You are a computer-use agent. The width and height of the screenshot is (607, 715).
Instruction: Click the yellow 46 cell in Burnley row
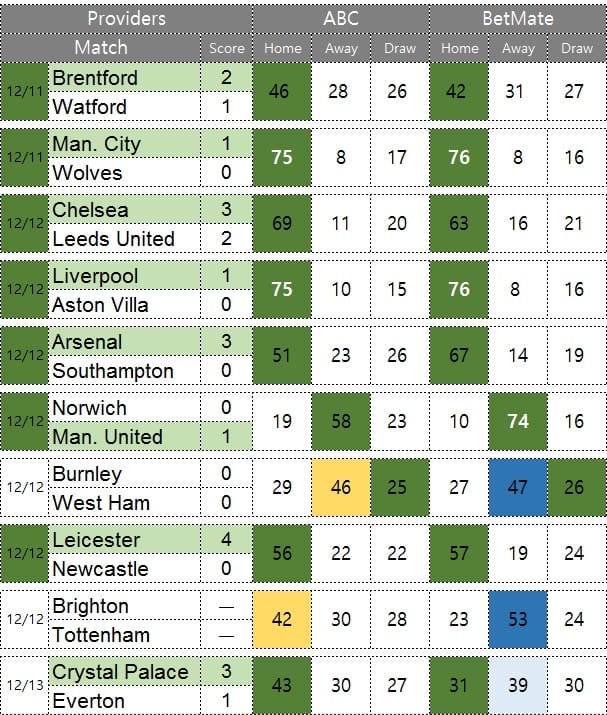(x=341, y=487)
